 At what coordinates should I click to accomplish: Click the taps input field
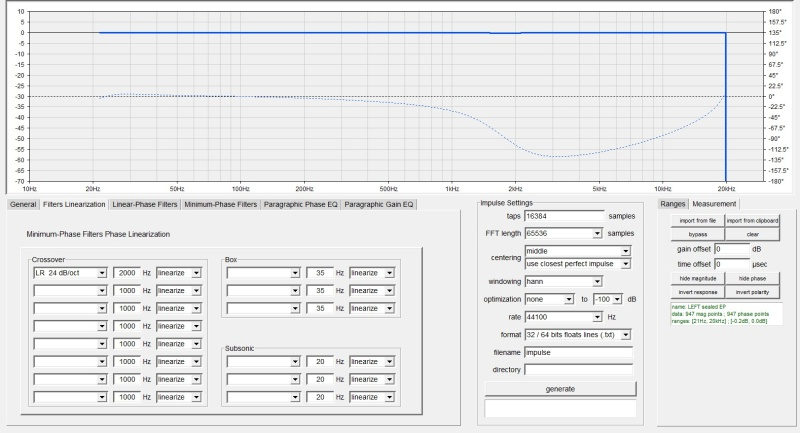point(564,215)
